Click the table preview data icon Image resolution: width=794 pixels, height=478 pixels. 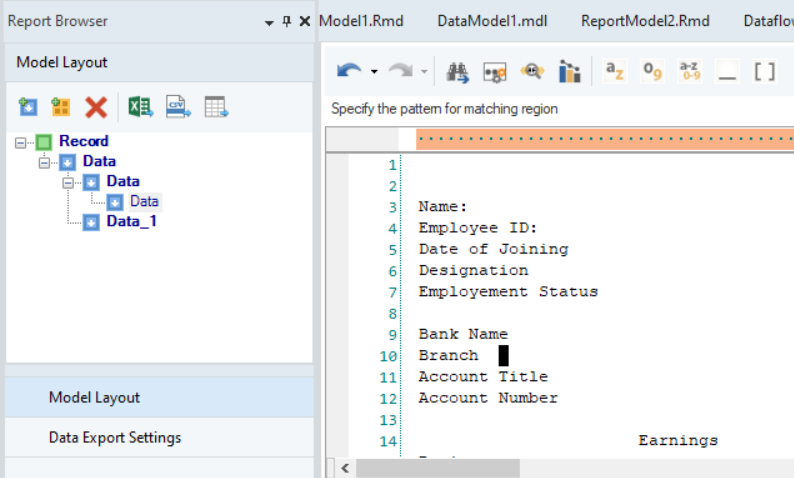click(216, 107)
